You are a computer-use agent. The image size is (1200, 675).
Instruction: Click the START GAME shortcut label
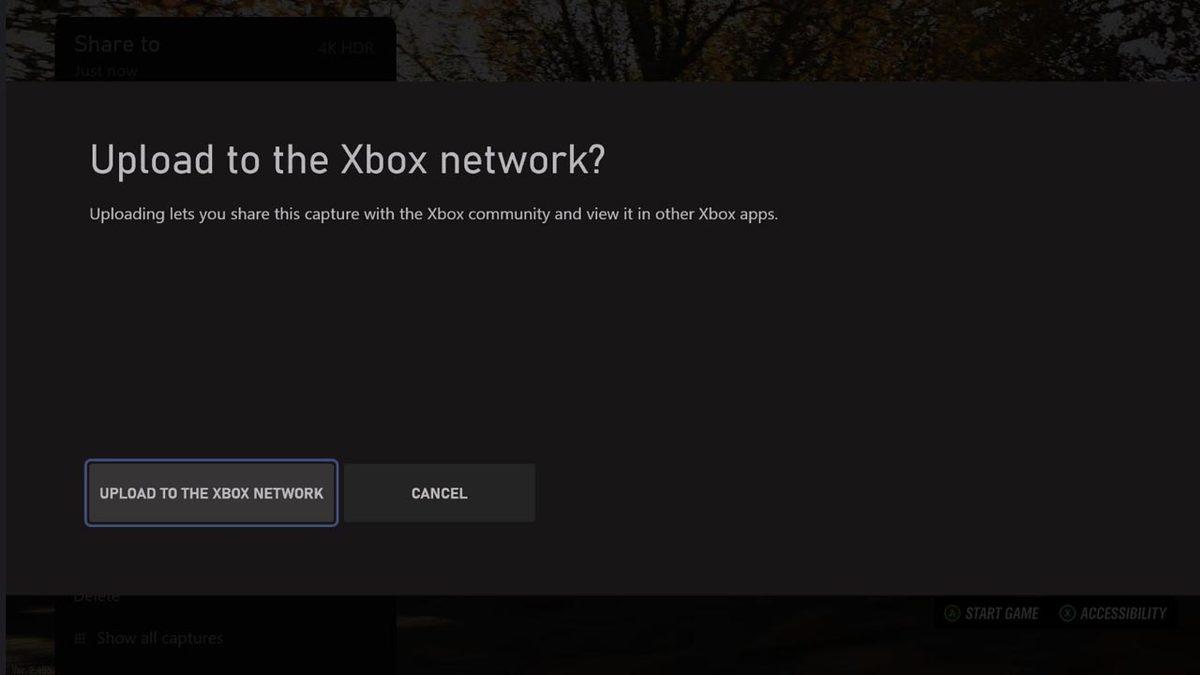tap(998, 613)
